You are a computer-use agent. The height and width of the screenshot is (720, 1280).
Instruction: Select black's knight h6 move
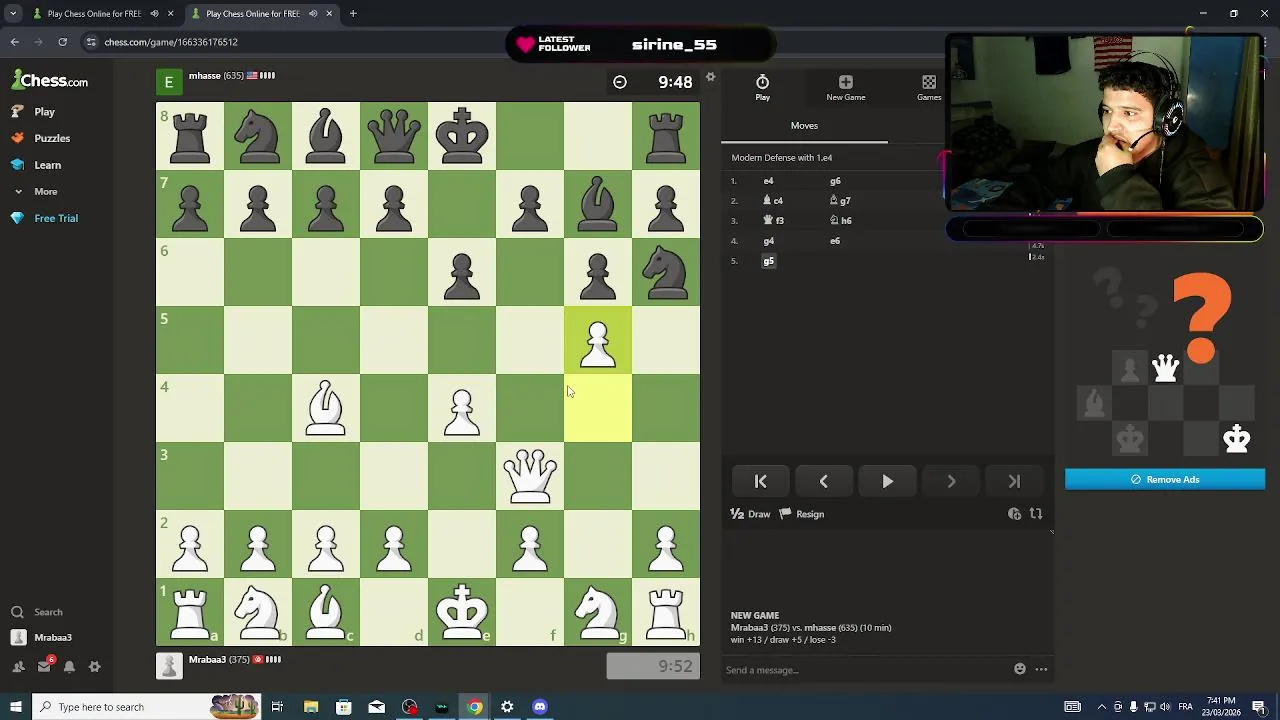pos(841,221)
